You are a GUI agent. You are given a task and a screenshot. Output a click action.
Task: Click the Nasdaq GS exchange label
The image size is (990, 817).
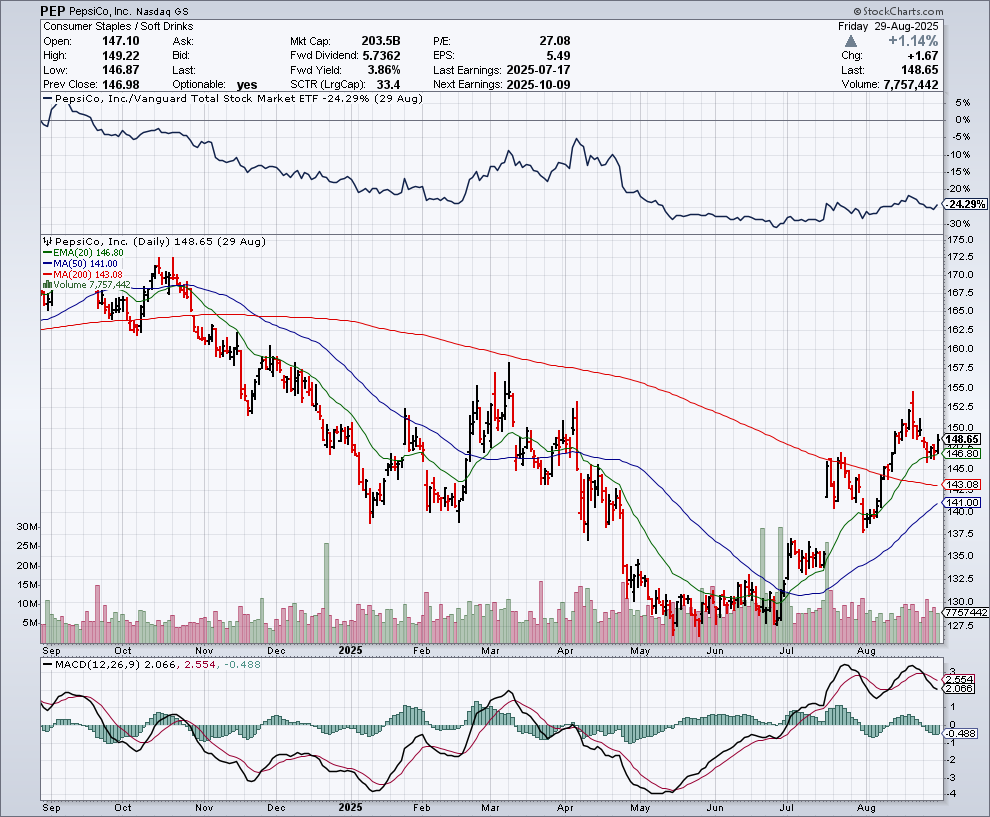(x=163, y=12)
